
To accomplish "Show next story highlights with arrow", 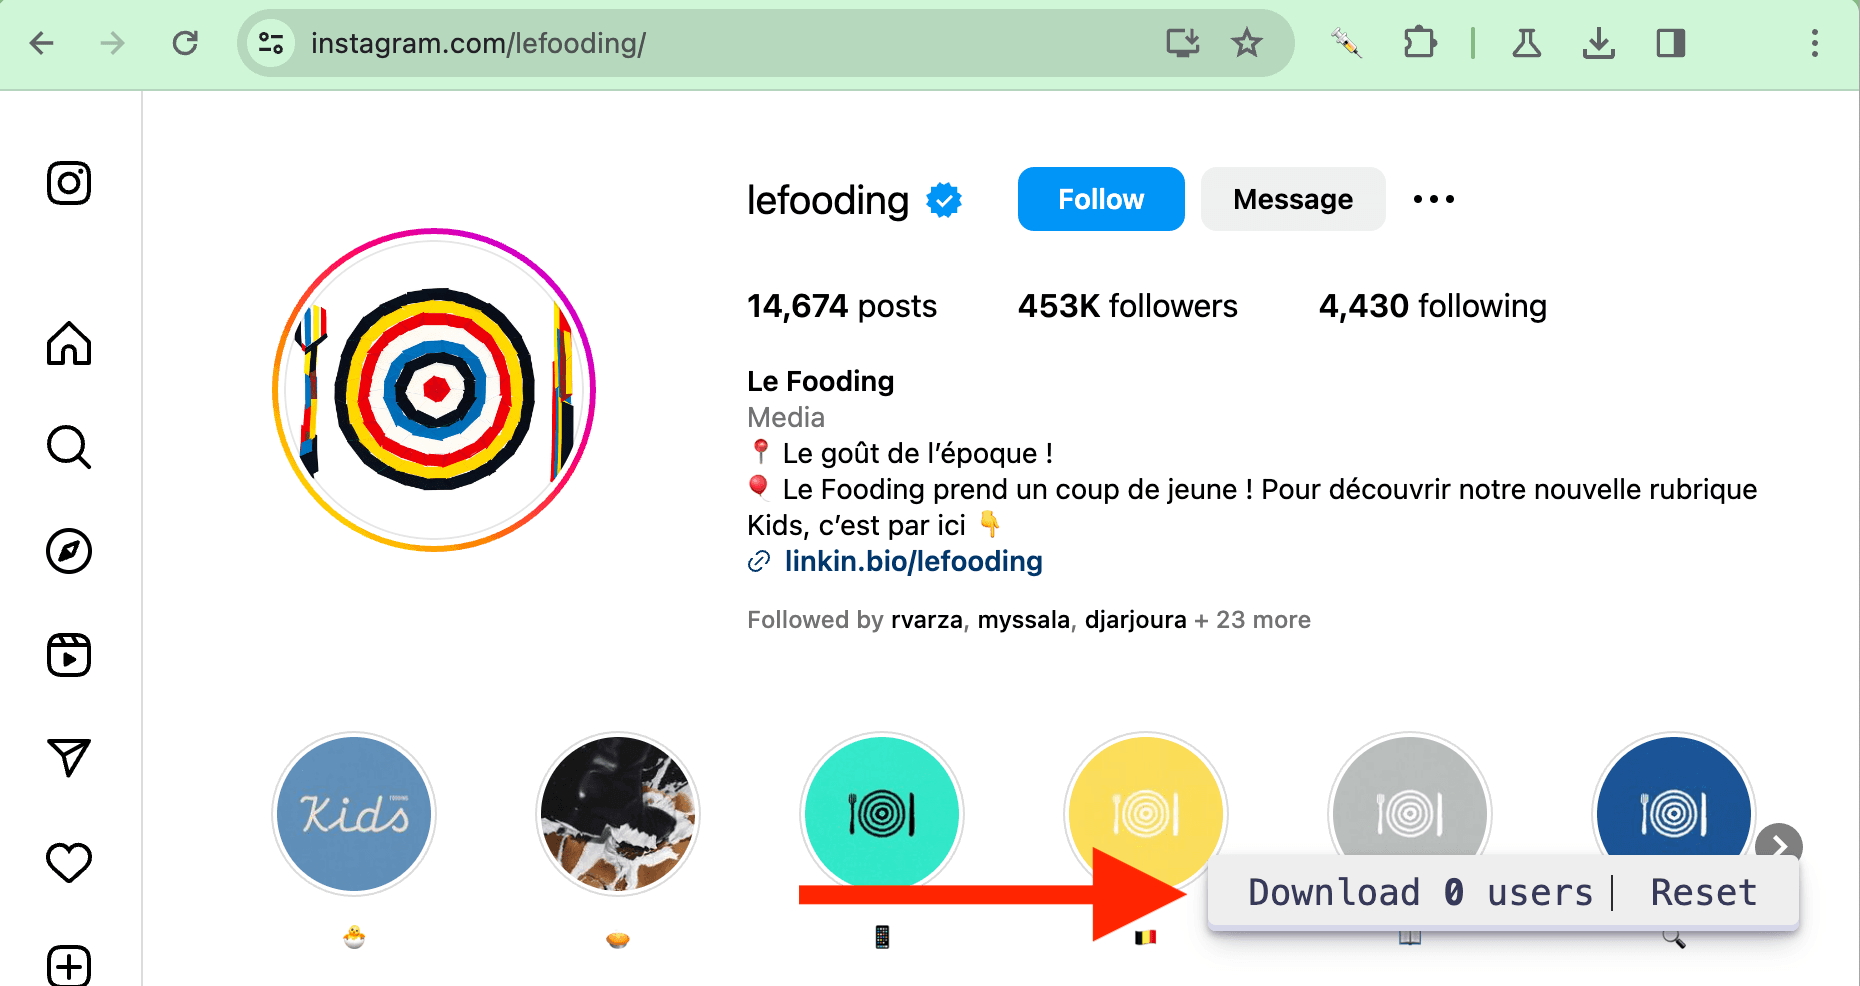I will click(x=1778, y=845).
